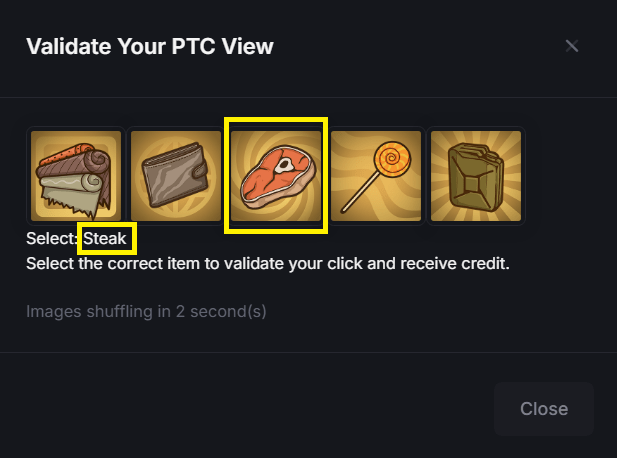Select the steak image
This screenshot has height=458, width=617.
276,176
